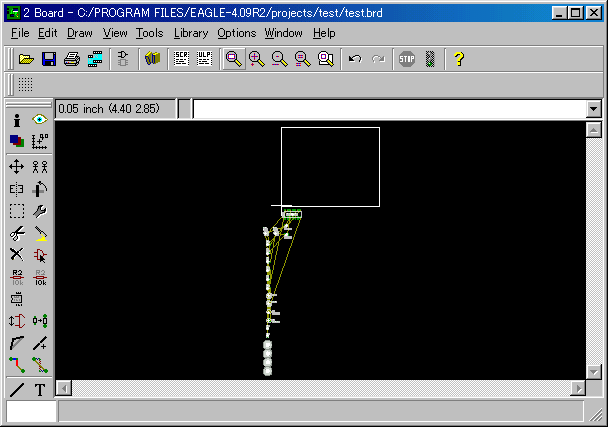The height and width of the screenshot is (427, 608).
Task: Select the Delete X tool
Action: click(x=17, y=255)
